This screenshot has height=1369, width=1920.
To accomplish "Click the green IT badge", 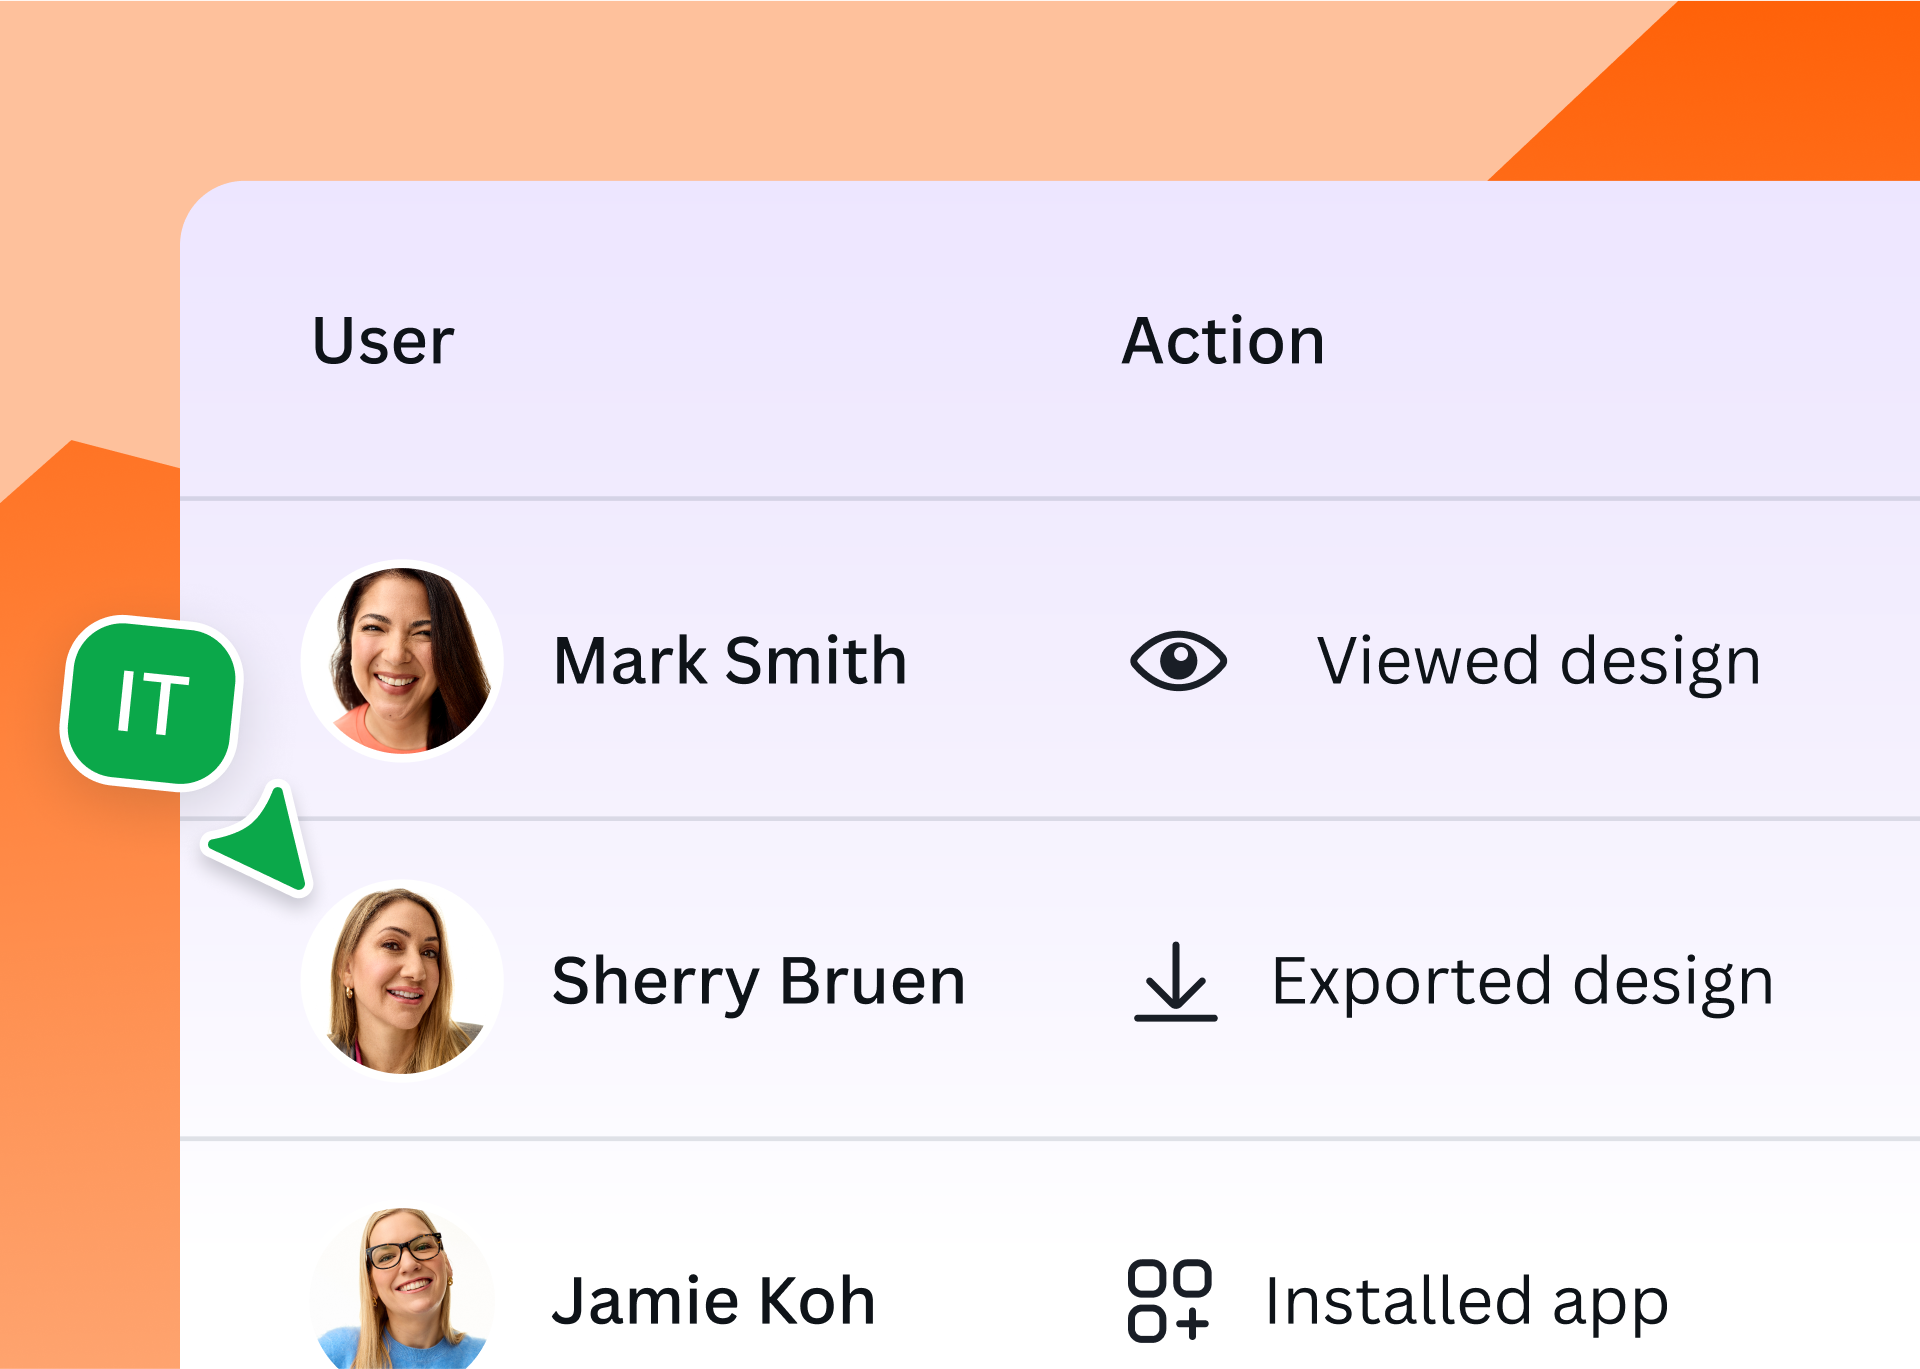I will coord(152,702).
